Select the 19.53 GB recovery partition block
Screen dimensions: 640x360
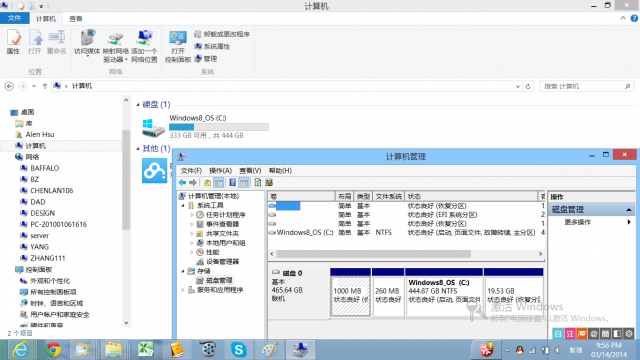513,292
